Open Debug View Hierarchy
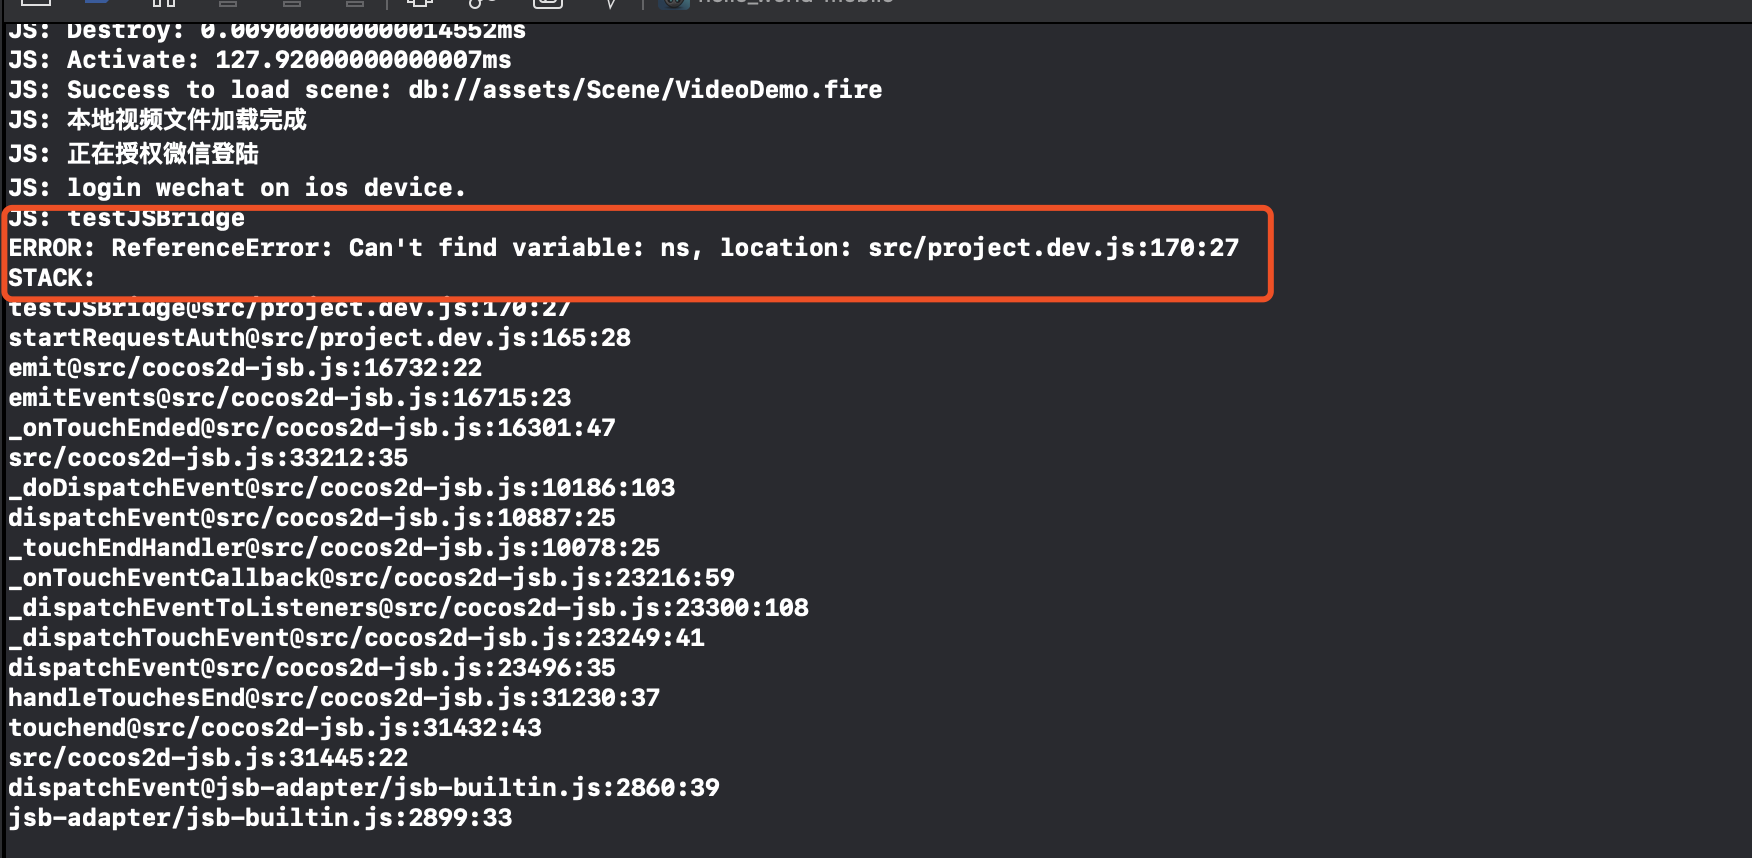The image size is (1752, 858). coord(420,3)
